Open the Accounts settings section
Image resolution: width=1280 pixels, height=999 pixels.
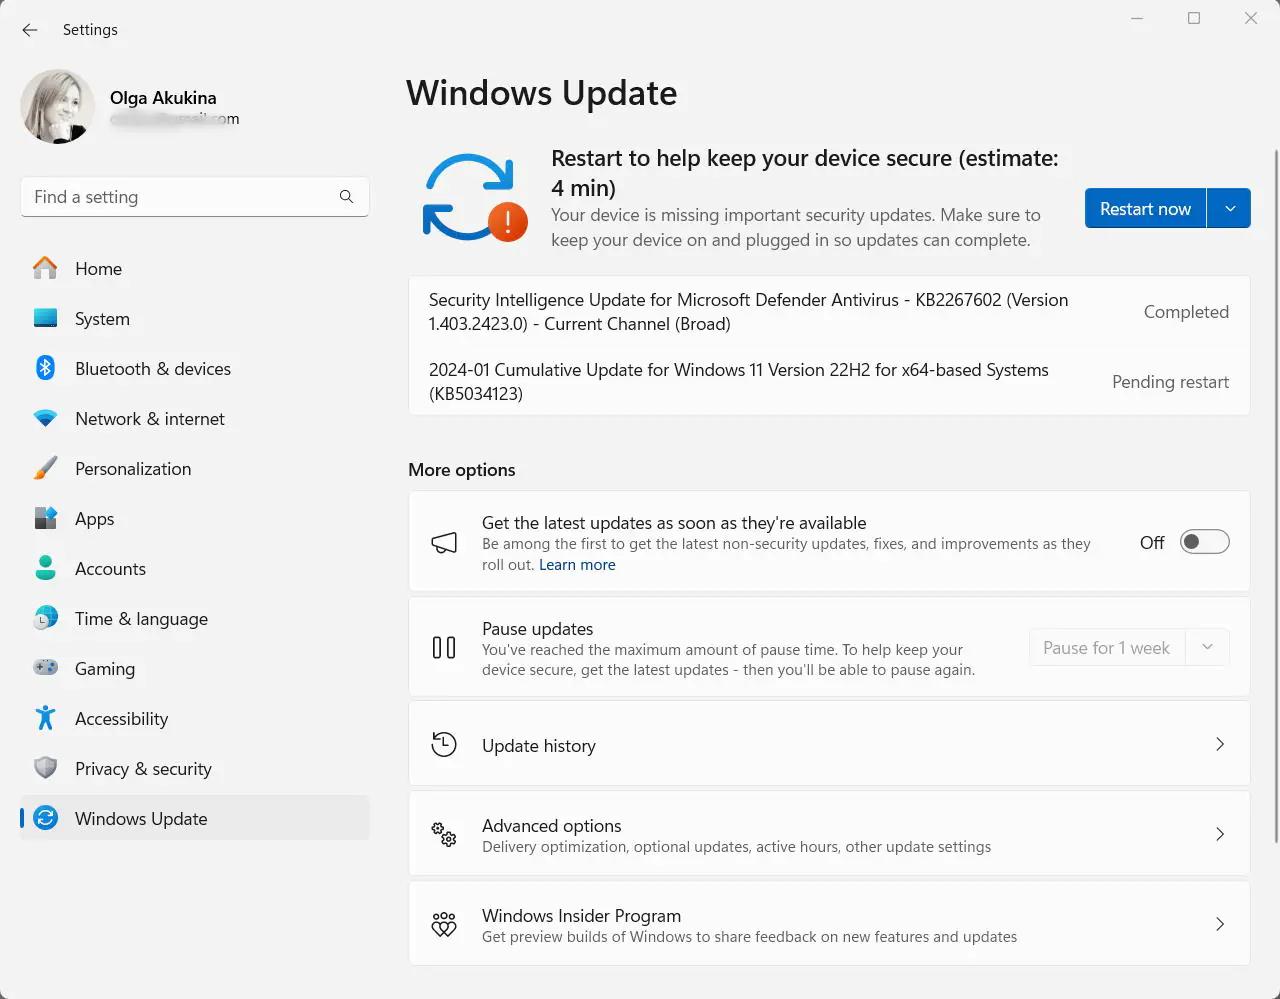(195, 568)
